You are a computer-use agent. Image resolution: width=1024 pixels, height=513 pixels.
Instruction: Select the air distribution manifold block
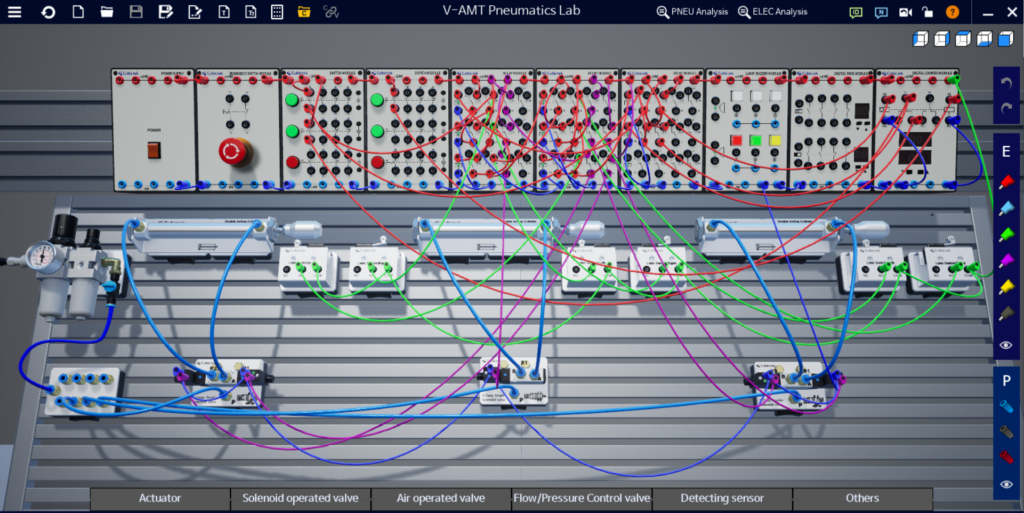point(84,391)
